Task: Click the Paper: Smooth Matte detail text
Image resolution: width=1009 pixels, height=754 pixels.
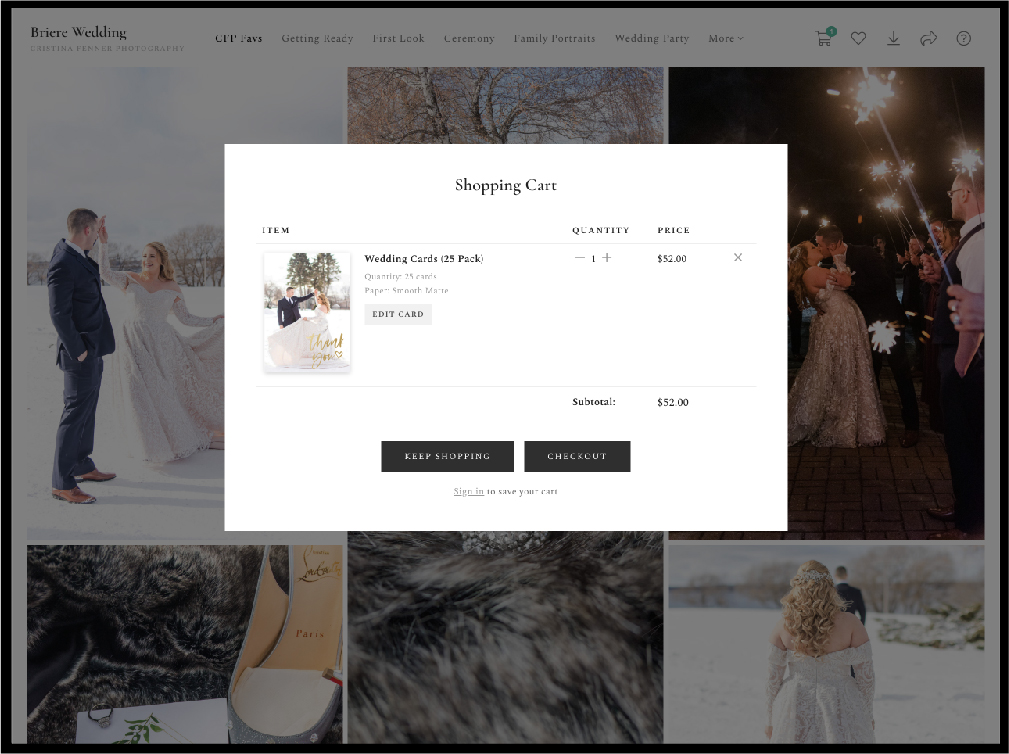Action: [x=406, y=290]
